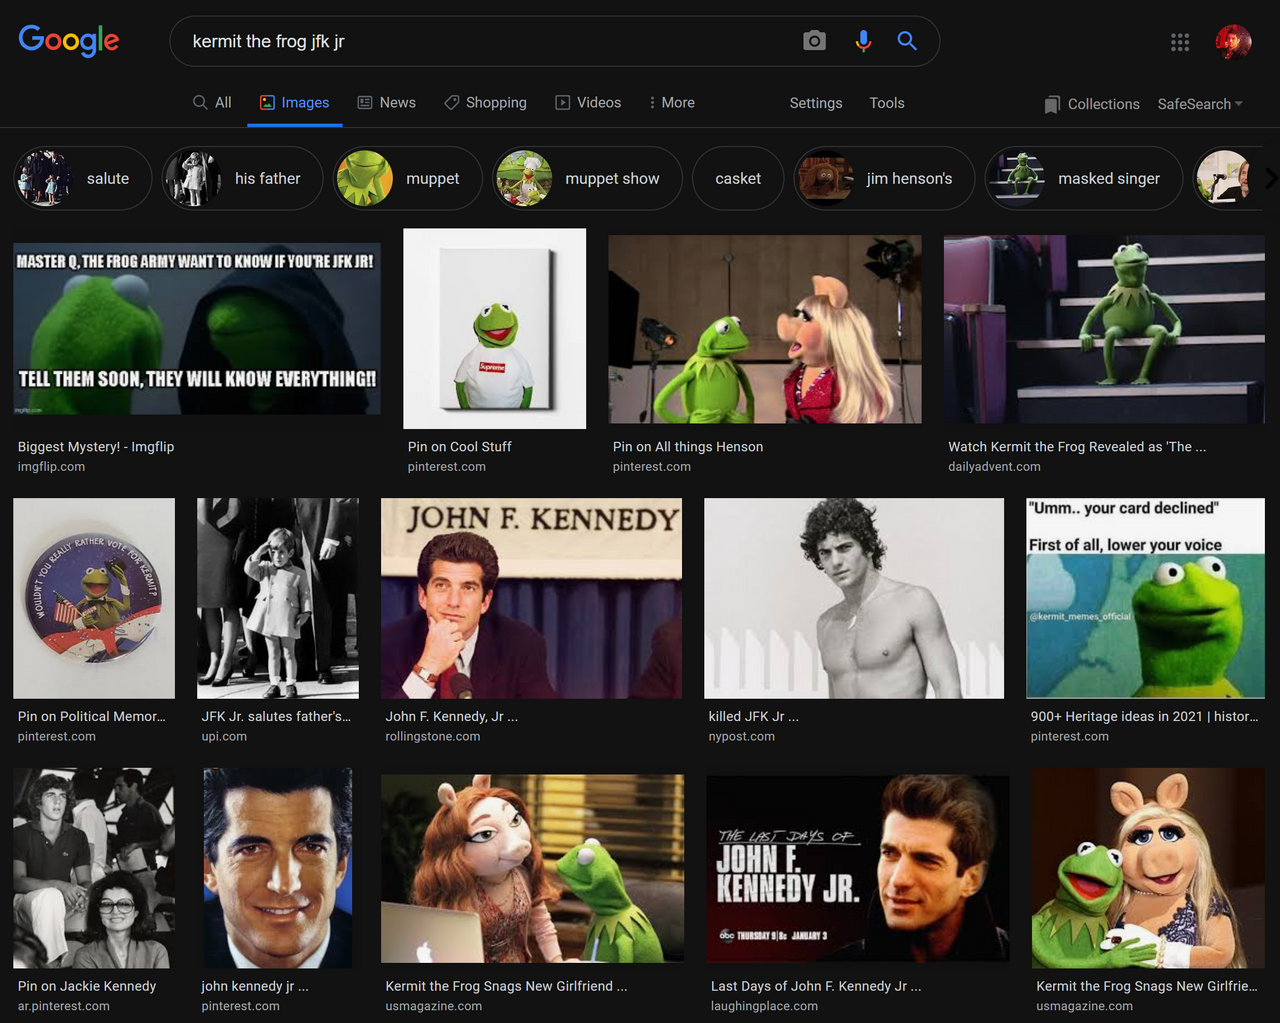Open black-and-white saluting child photo
Viewport: 1280px width, 1023px height.
pos(278,598)
